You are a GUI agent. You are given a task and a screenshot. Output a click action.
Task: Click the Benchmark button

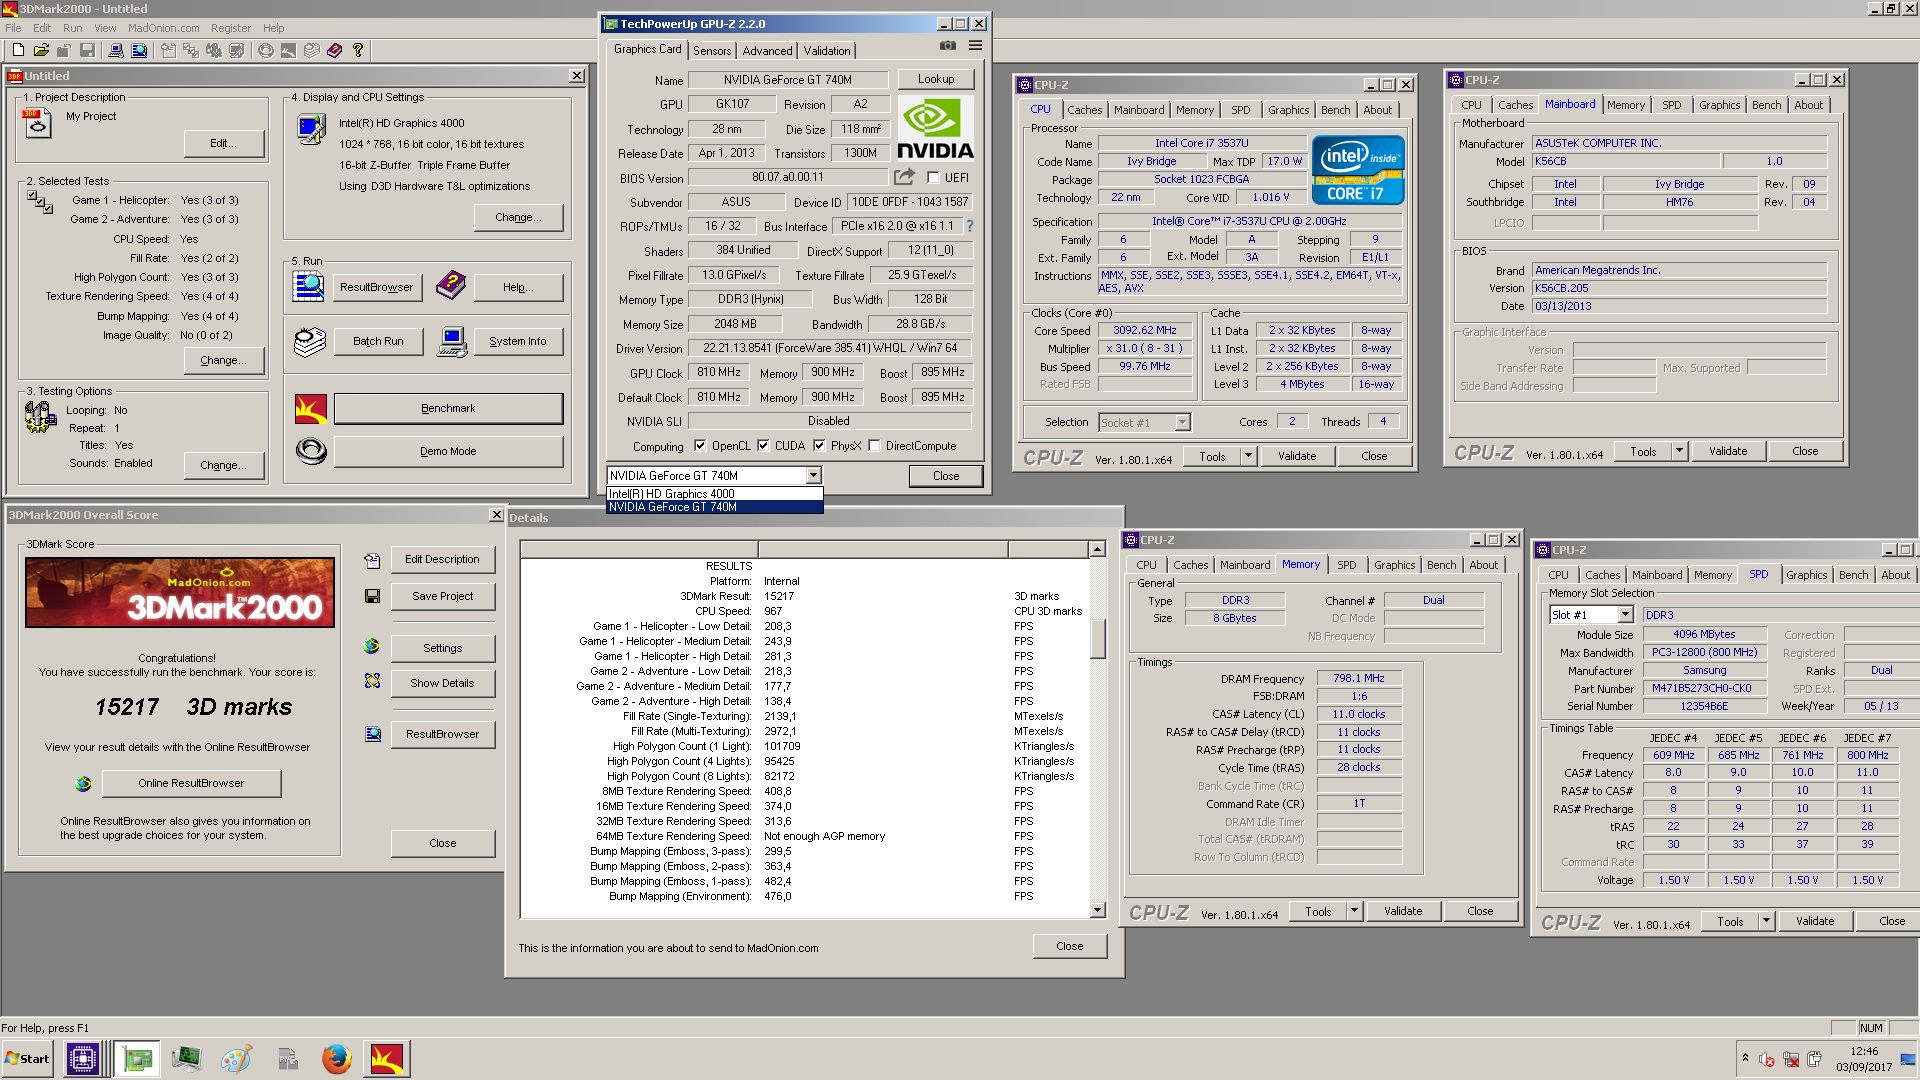click(x=448, y=408)
